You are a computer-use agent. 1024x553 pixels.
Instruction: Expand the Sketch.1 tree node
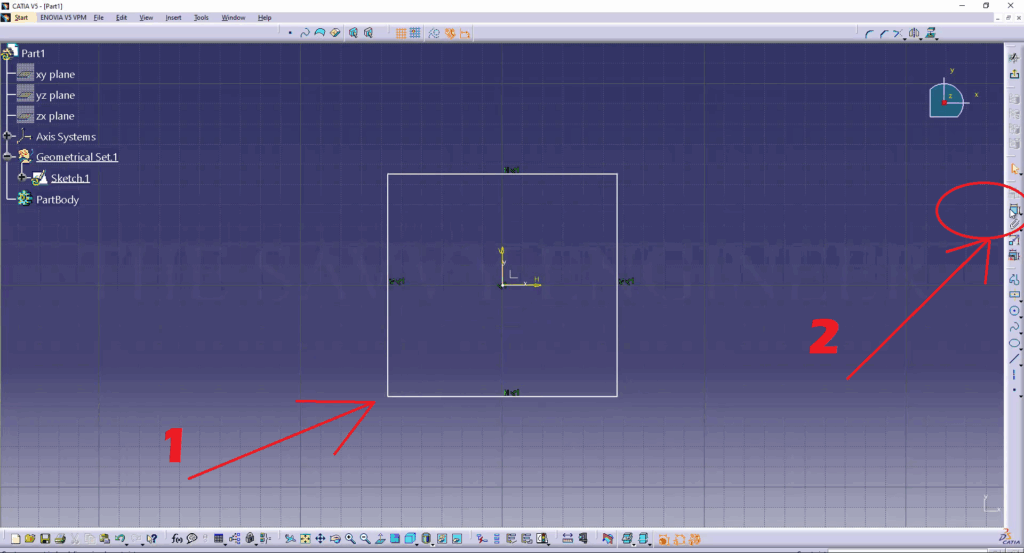tap(22, 178)
